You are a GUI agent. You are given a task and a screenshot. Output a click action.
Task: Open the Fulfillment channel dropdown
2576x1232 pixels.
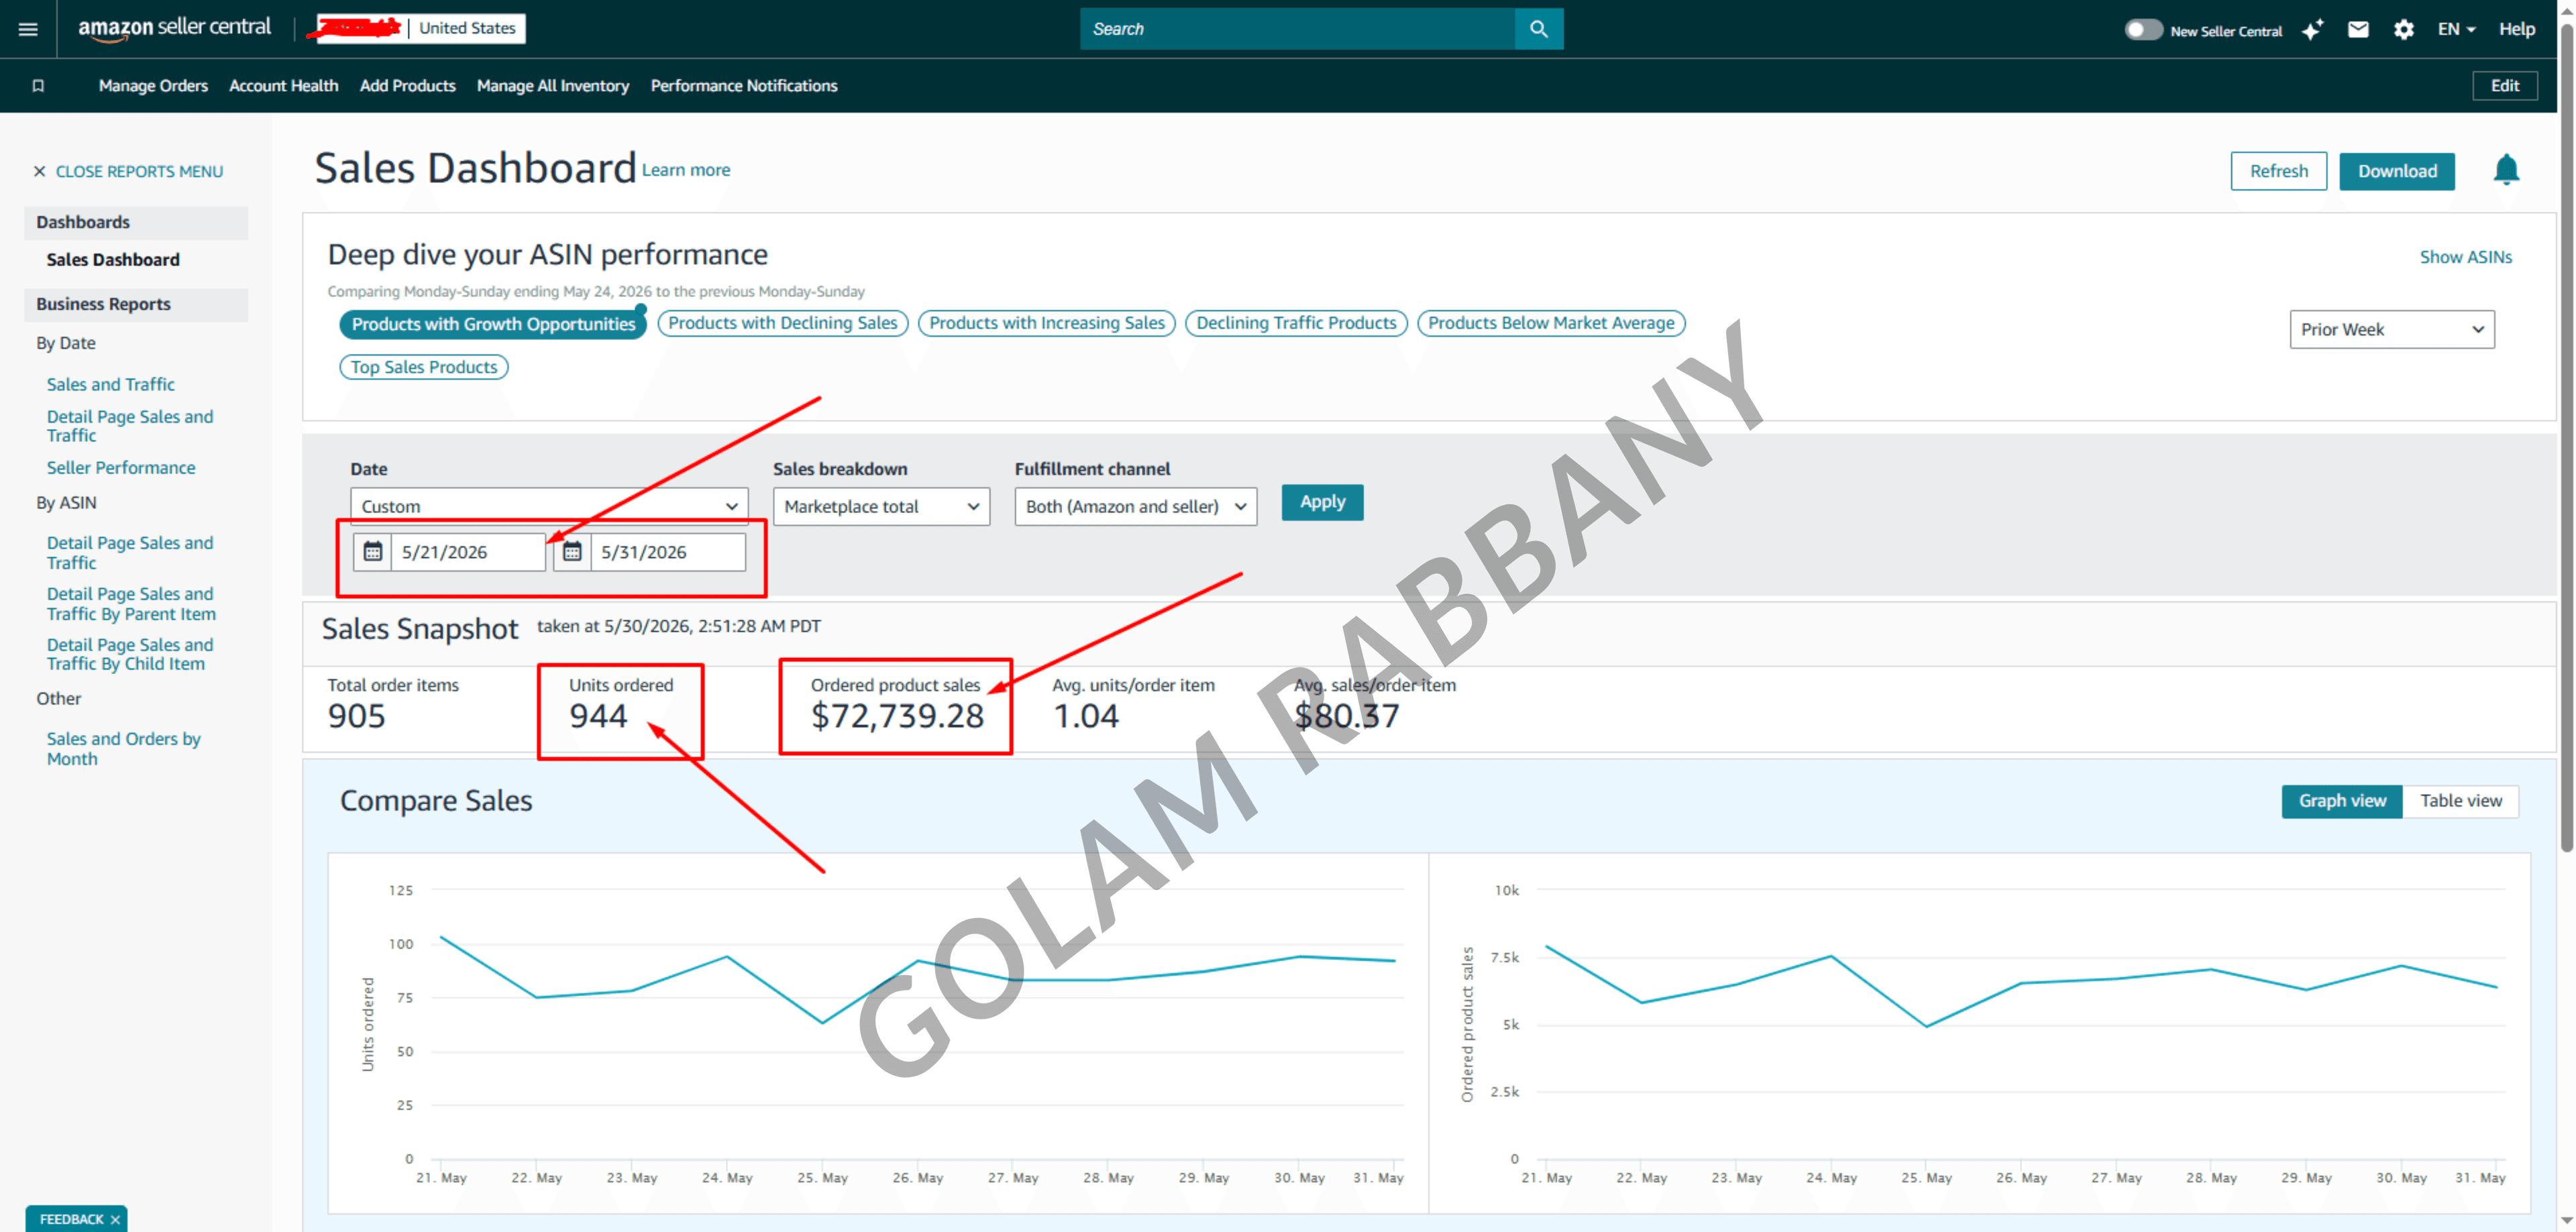tap(1135, 506)
